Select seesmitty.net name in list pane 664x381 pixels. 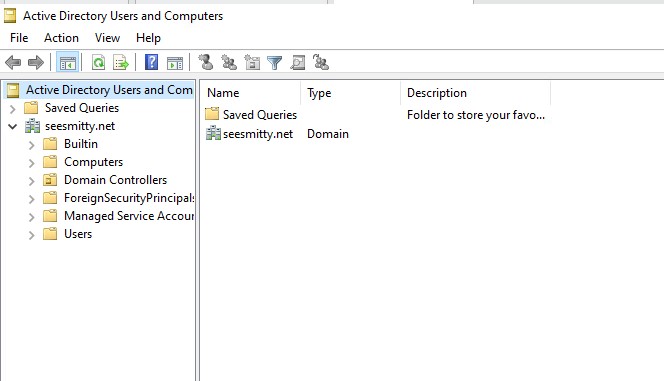coord(258,134)
